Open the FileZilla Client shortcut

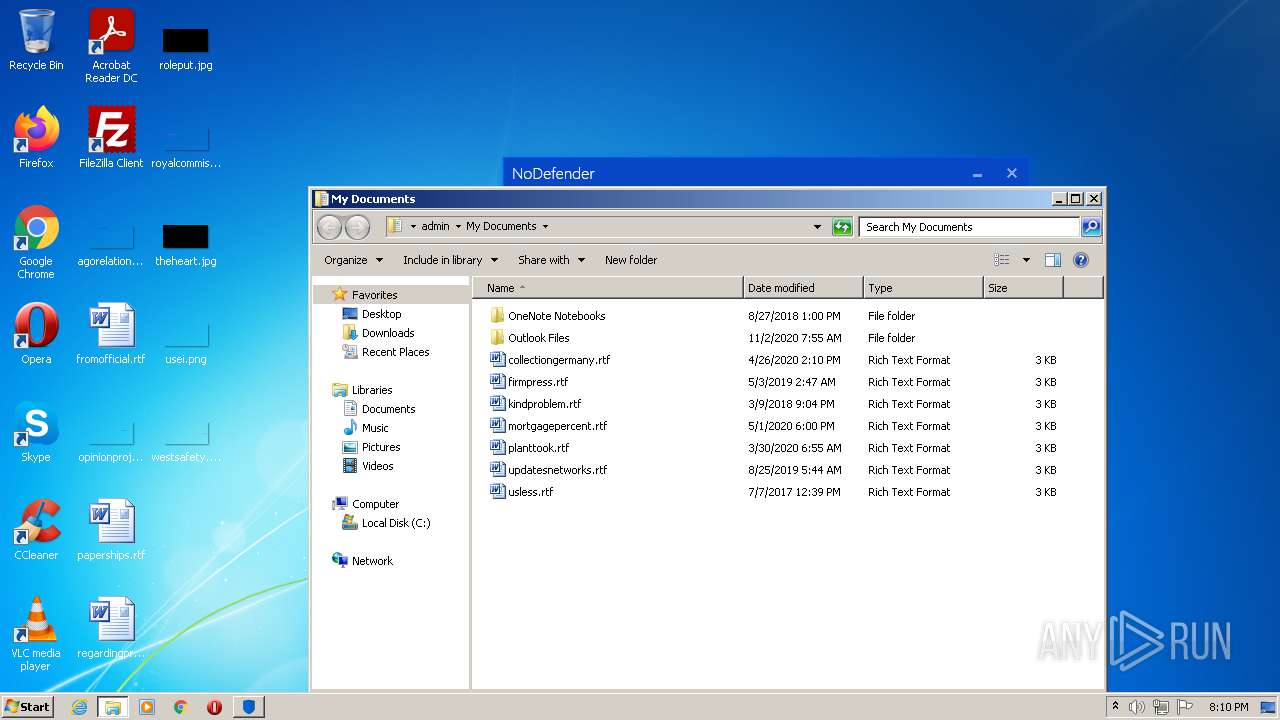coord(111,138)
